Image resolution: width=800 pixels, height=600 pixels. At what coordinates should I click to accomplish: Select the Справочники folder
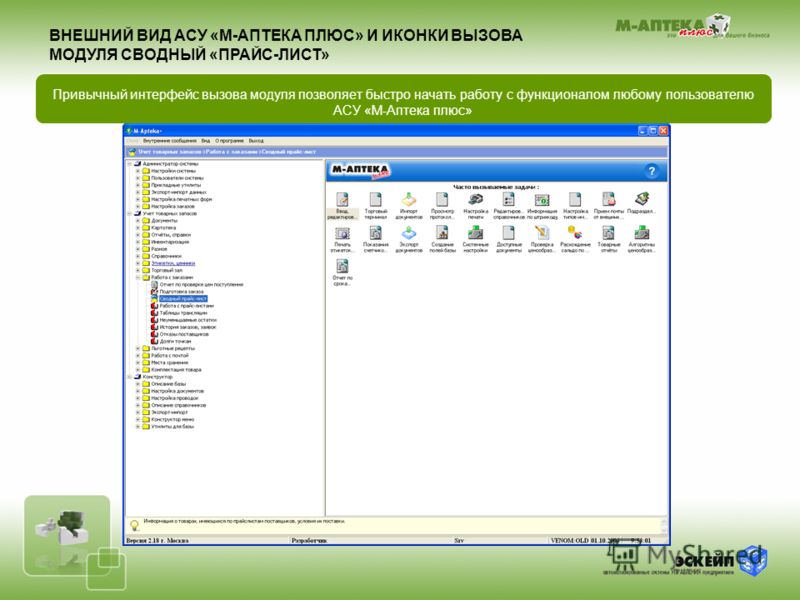coord(166,256)
